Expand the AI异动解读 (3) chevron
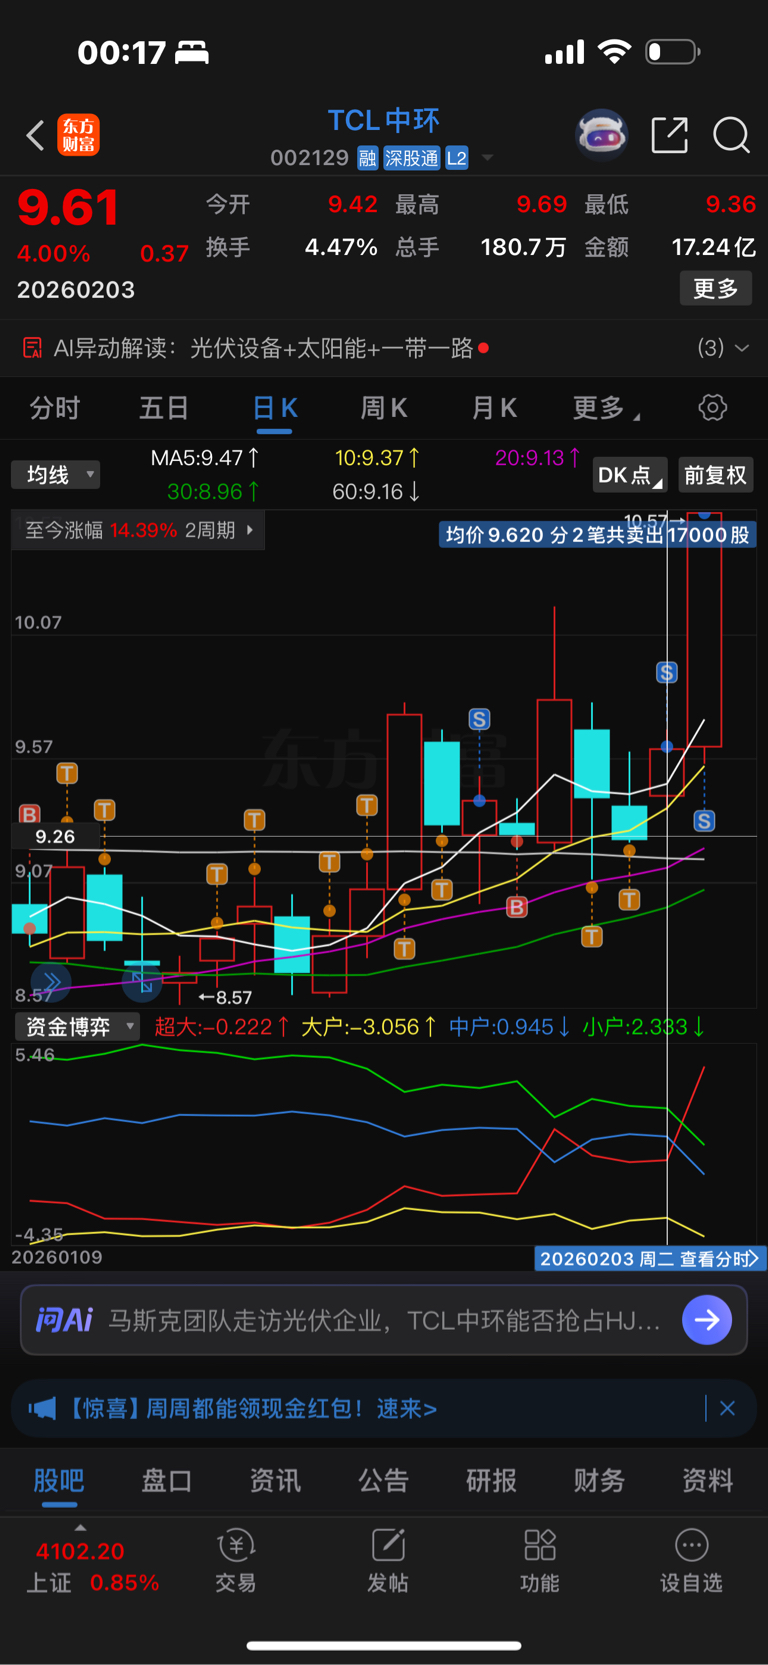 click(x=741, y=348)
